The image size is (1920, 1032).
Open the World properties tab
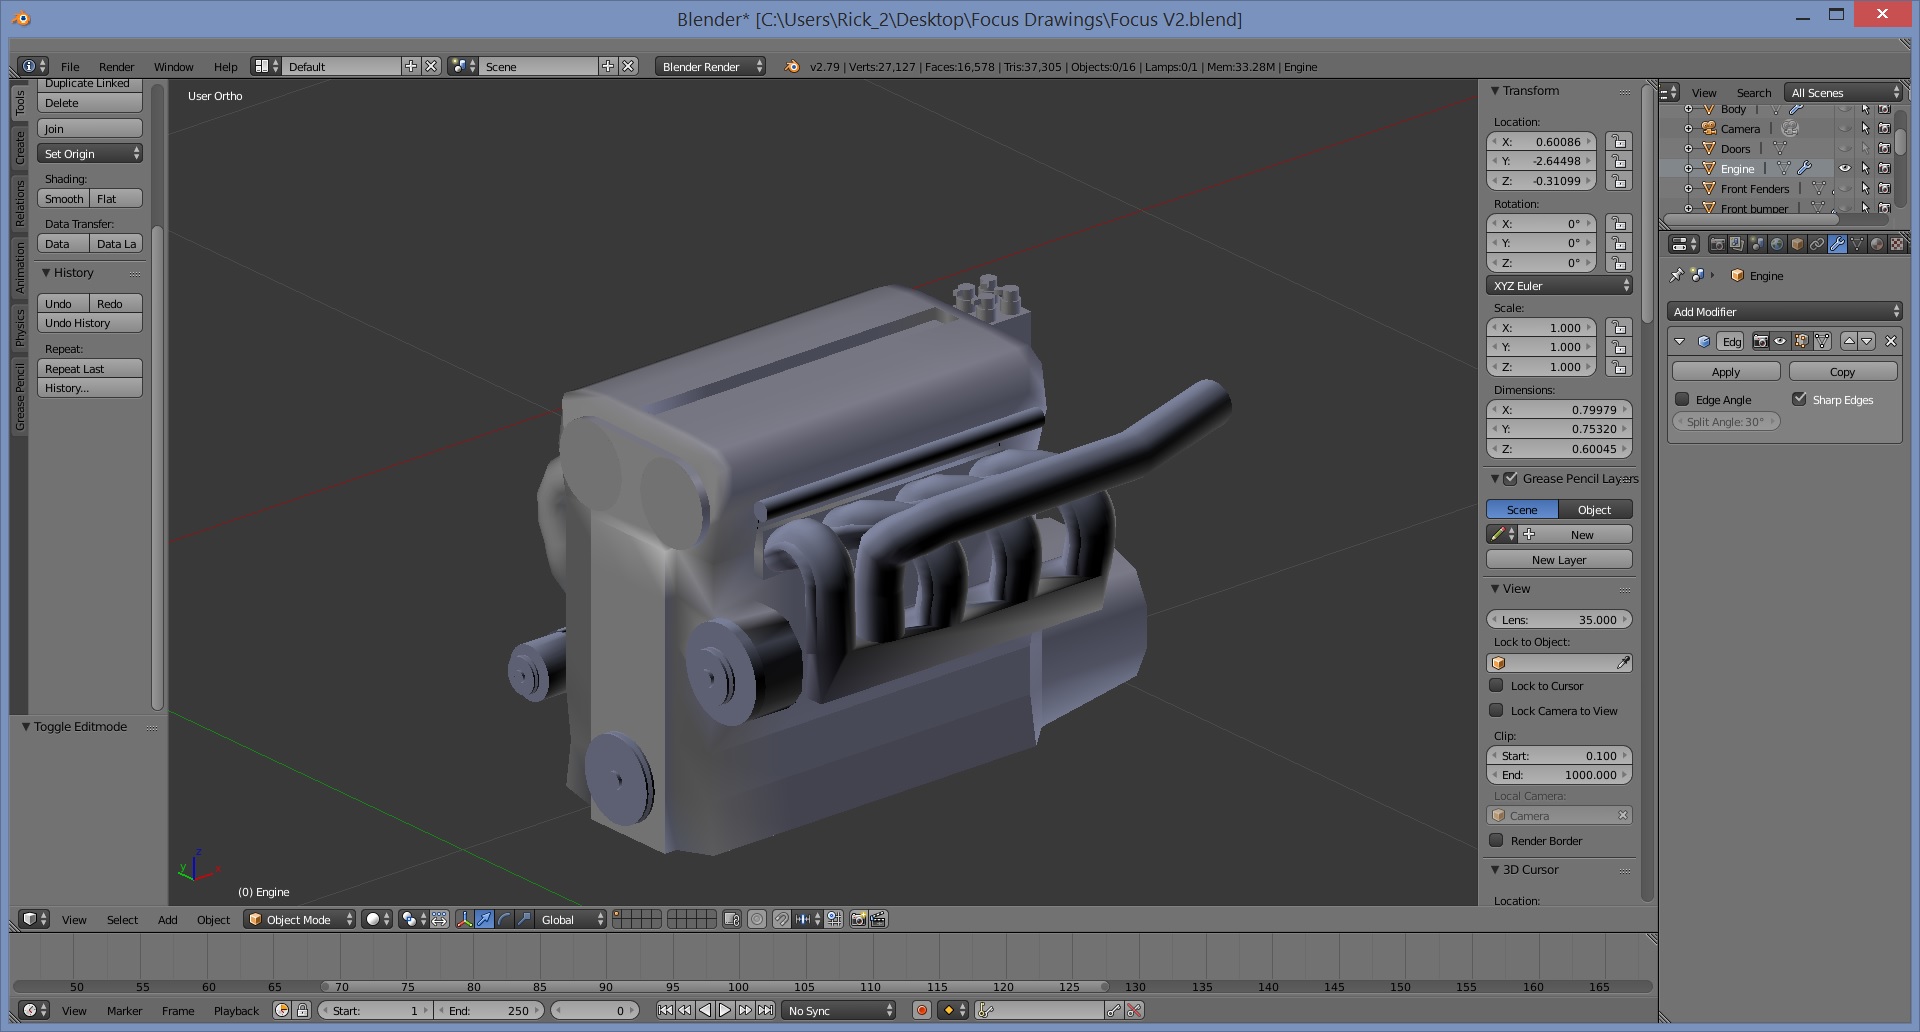pyautogui.click(x=1777, y=244)
